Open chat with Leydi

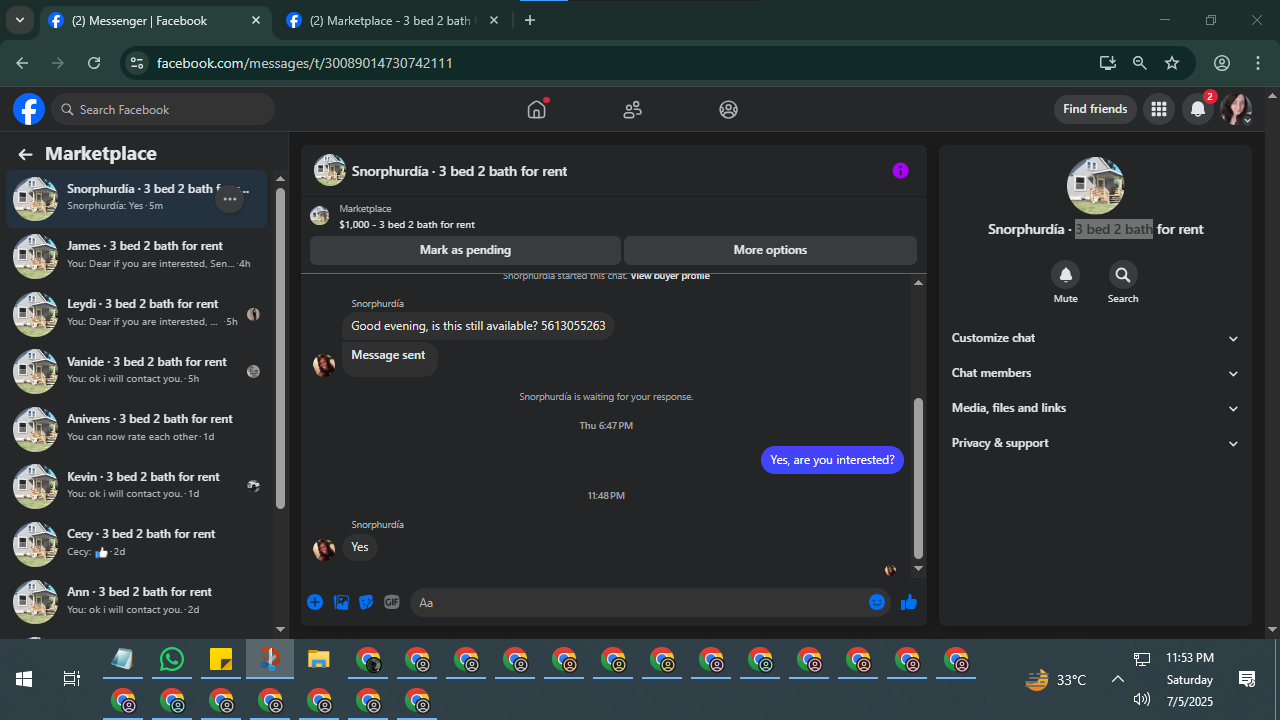137,314
